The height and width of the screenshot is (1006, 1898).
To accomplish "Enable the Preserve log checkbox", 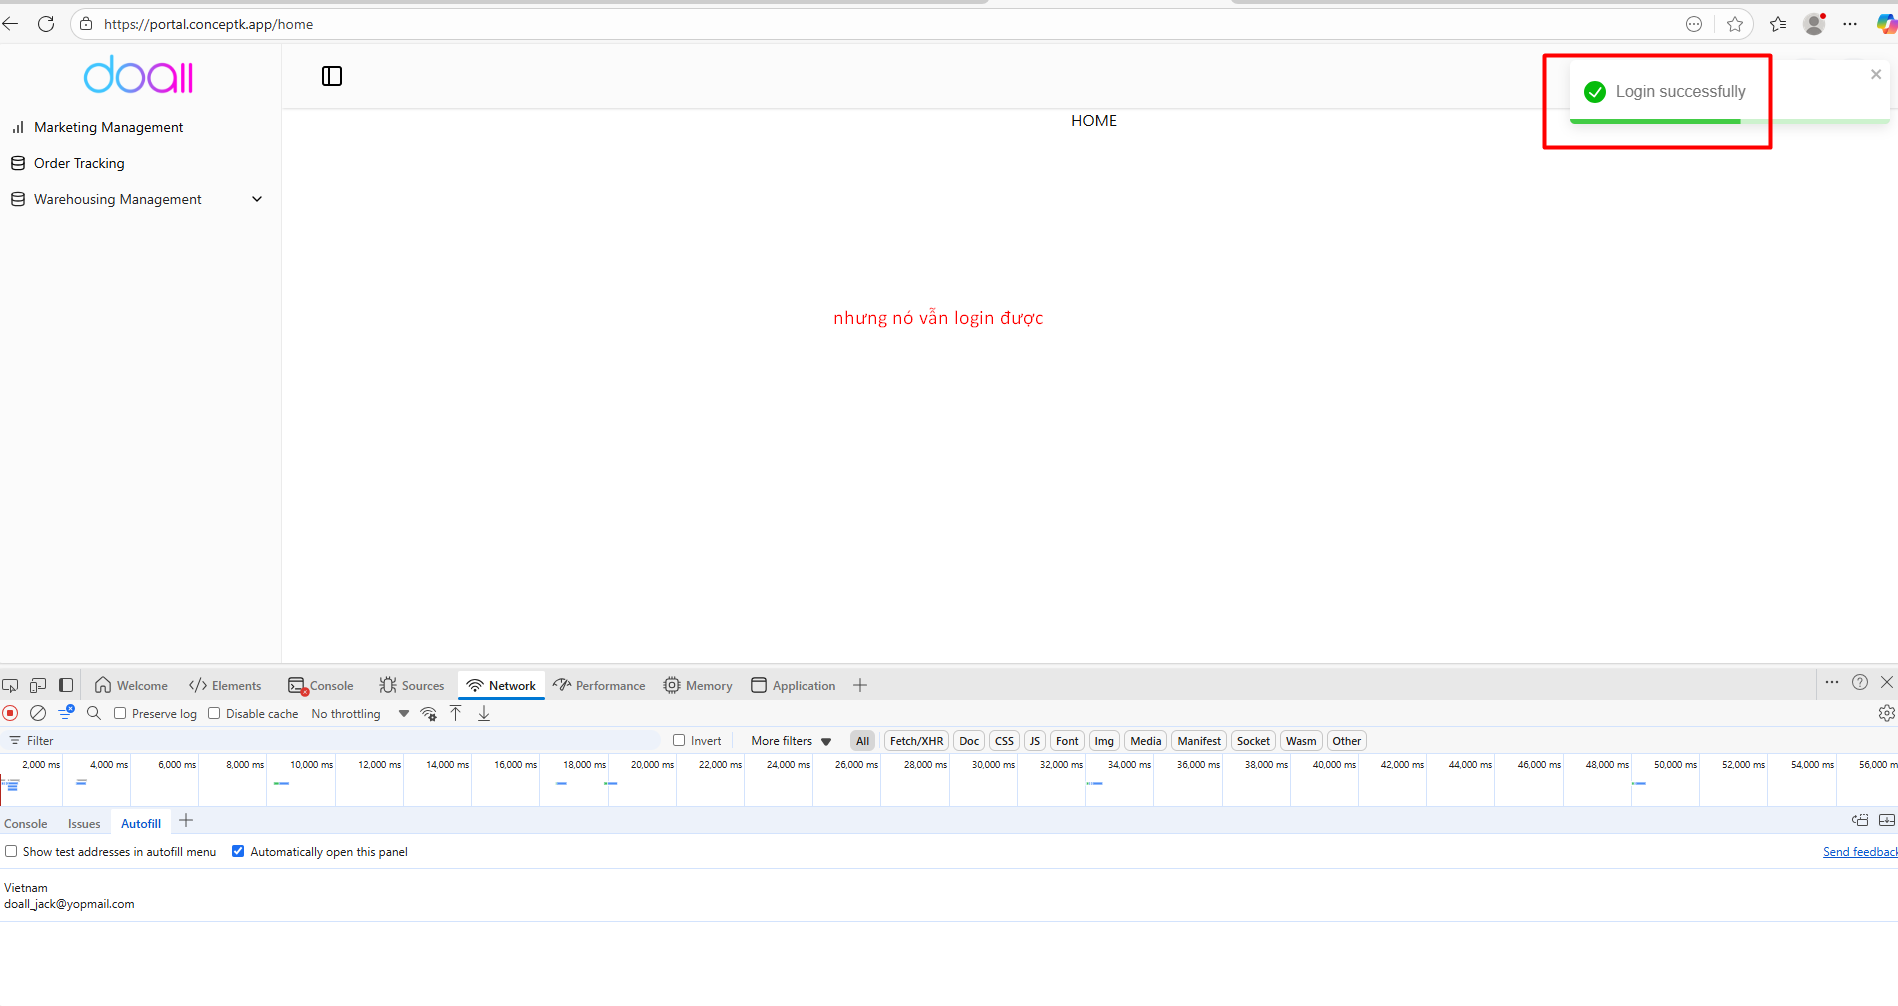I will (120, 713).
